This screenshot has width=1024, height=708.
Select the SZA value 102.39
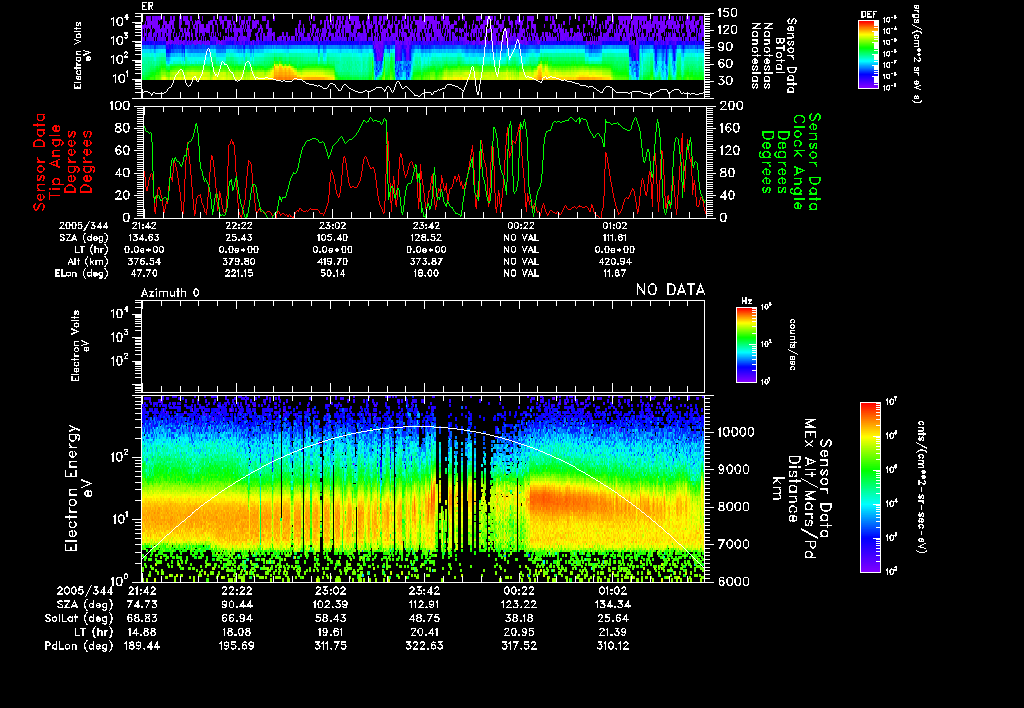(330, 604)
